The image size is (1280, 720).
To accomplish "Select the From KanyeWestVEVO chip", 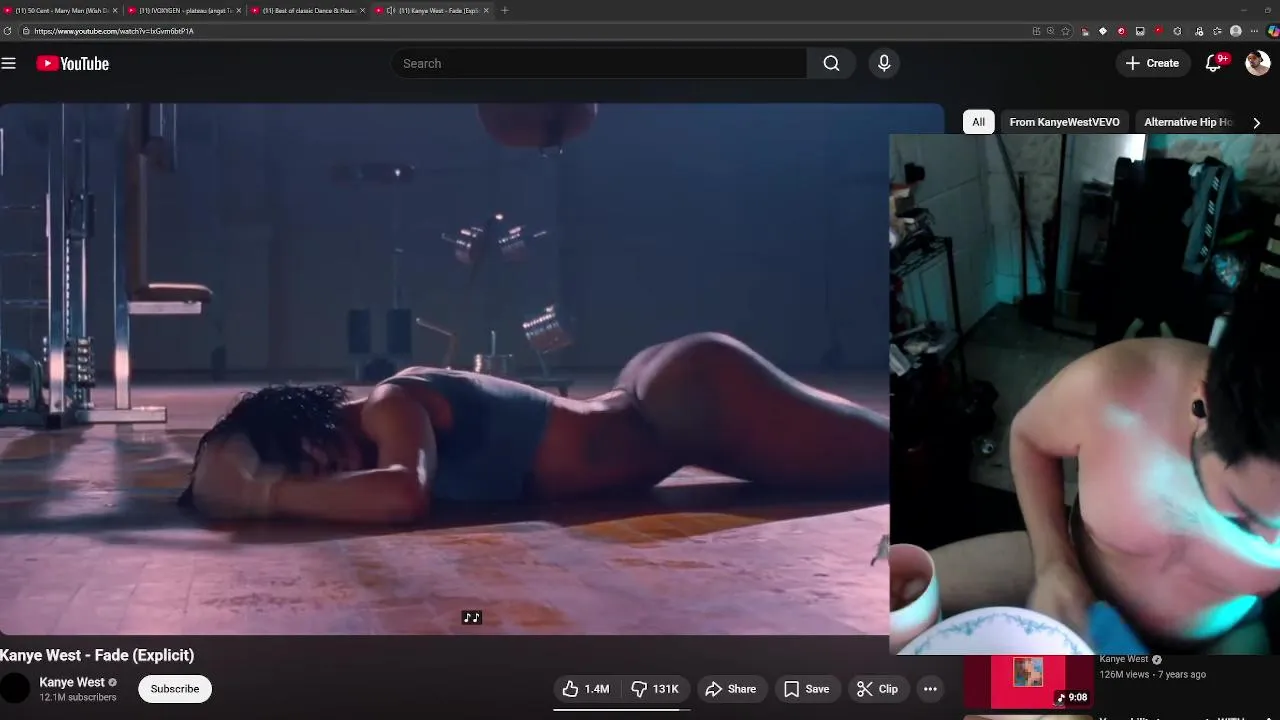I will coord(1064,122).
